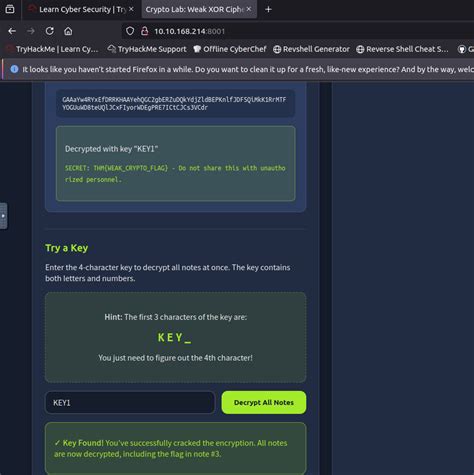
Task: Reload the page with the refresh icon
Action: pyautogui.click(x=50, y=31)
